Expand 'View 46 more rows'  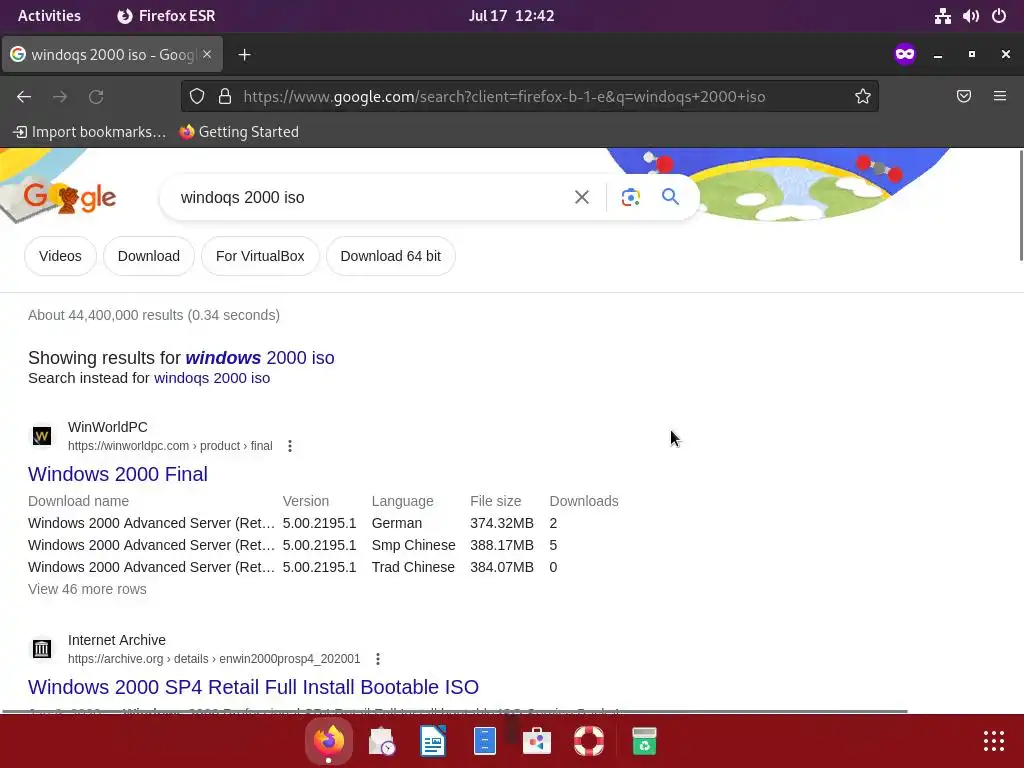pyautogui.click(x=87, y=589)
